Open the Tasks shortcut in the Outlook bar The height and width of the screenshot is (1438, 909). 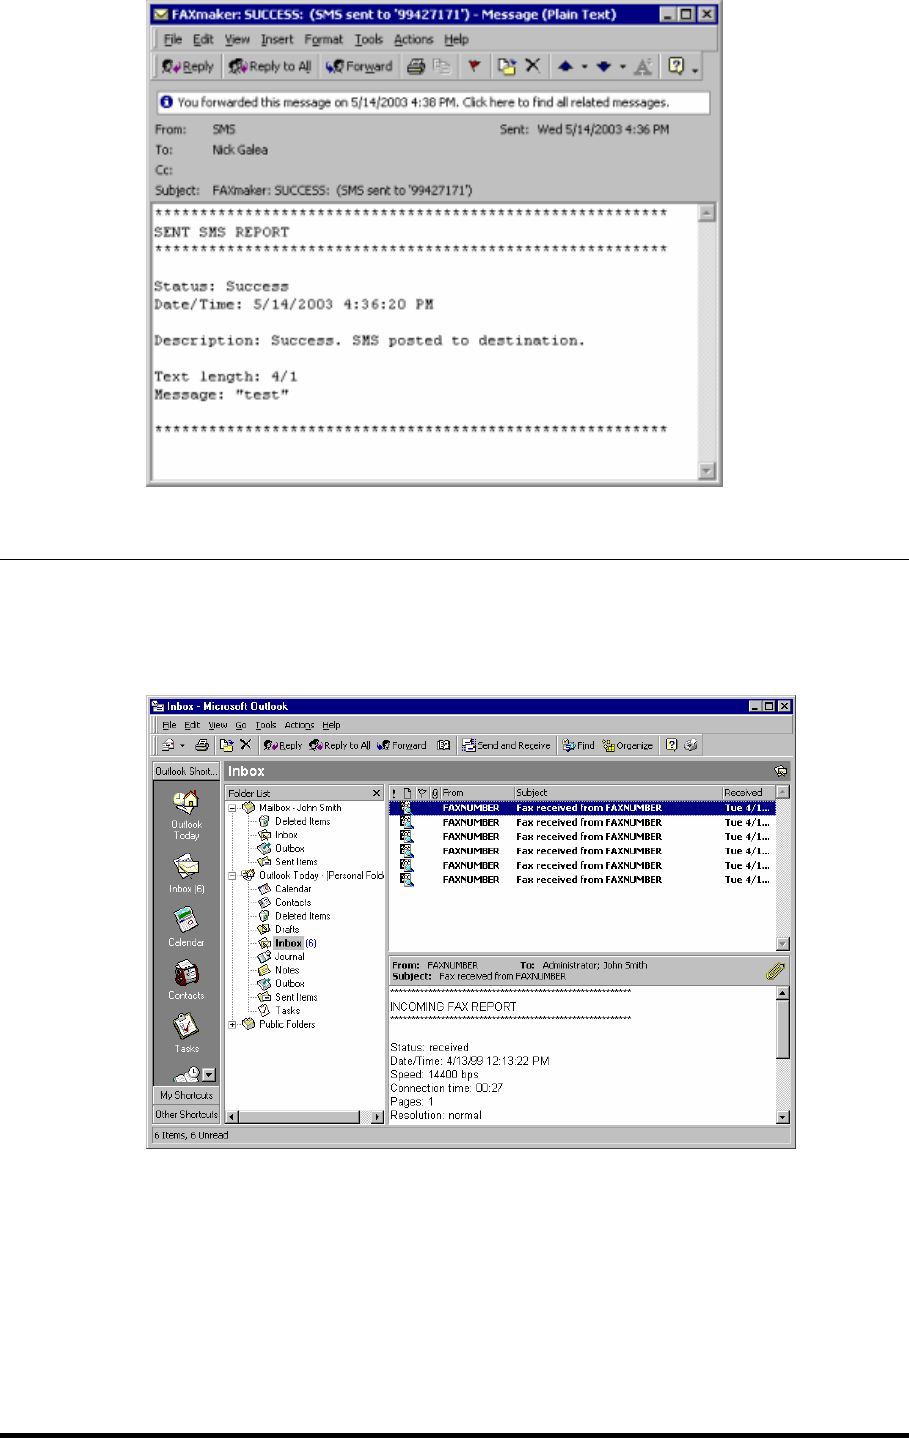pos(186,1034)
